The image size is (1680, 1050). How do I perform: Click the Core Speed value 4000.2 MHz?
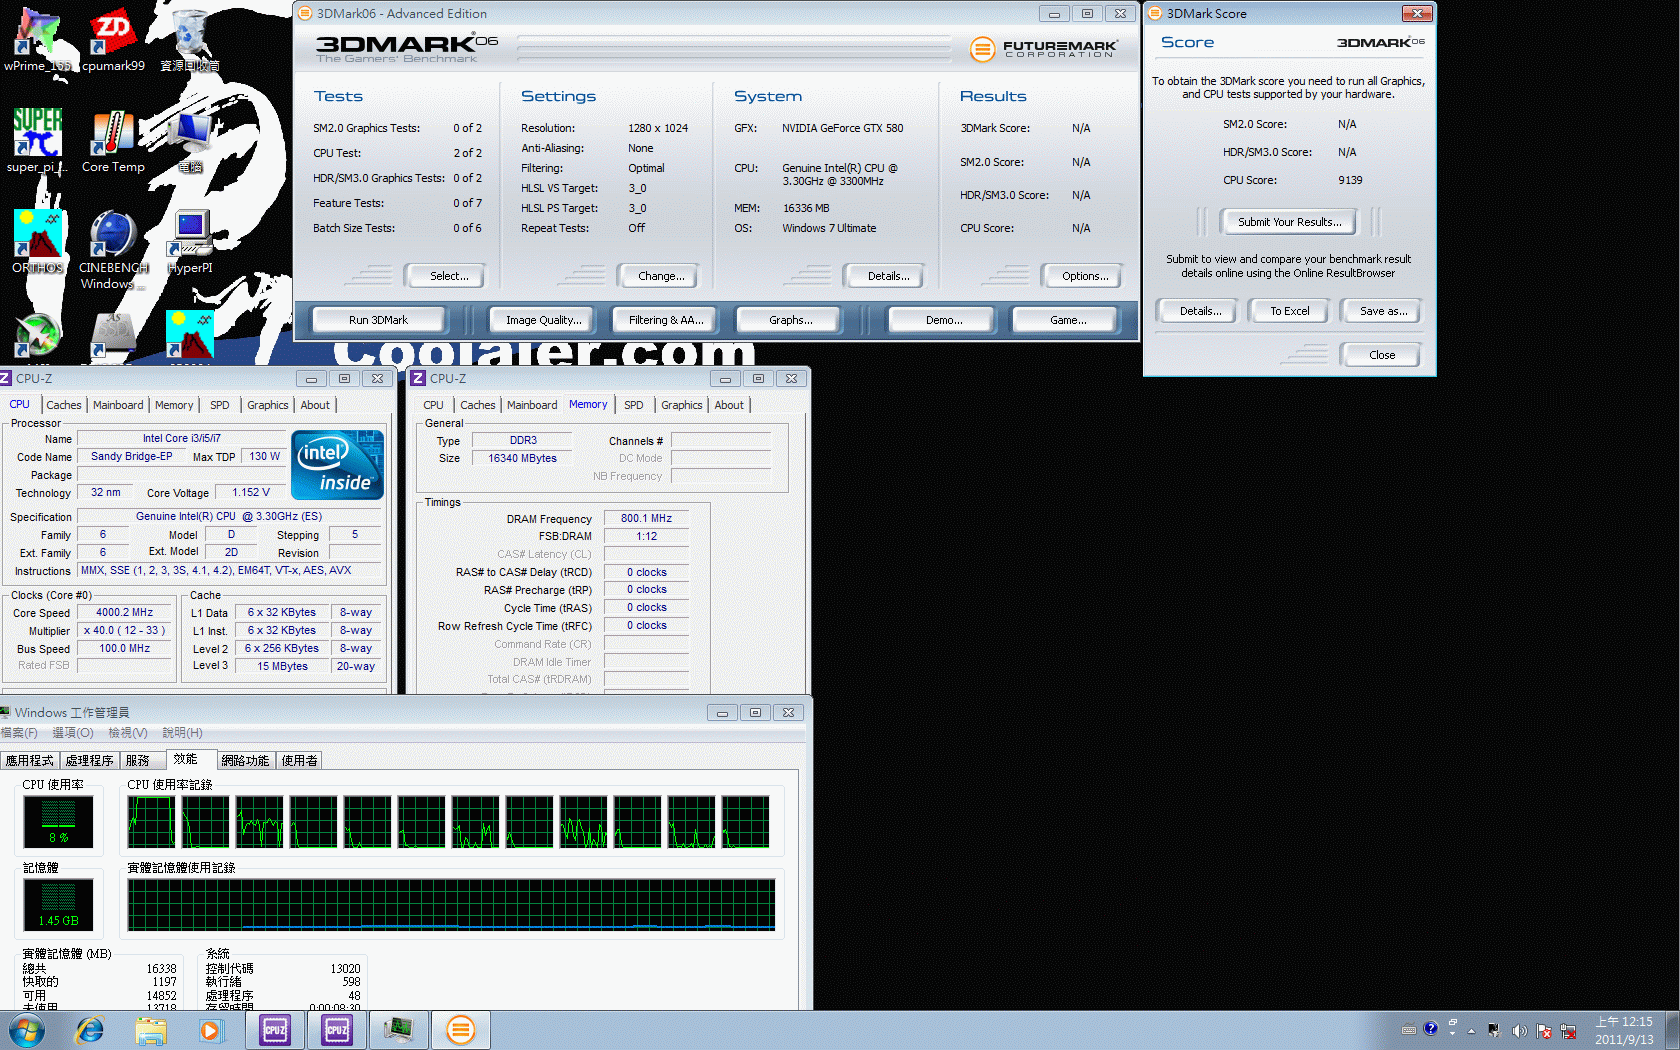tap(125, 612)
